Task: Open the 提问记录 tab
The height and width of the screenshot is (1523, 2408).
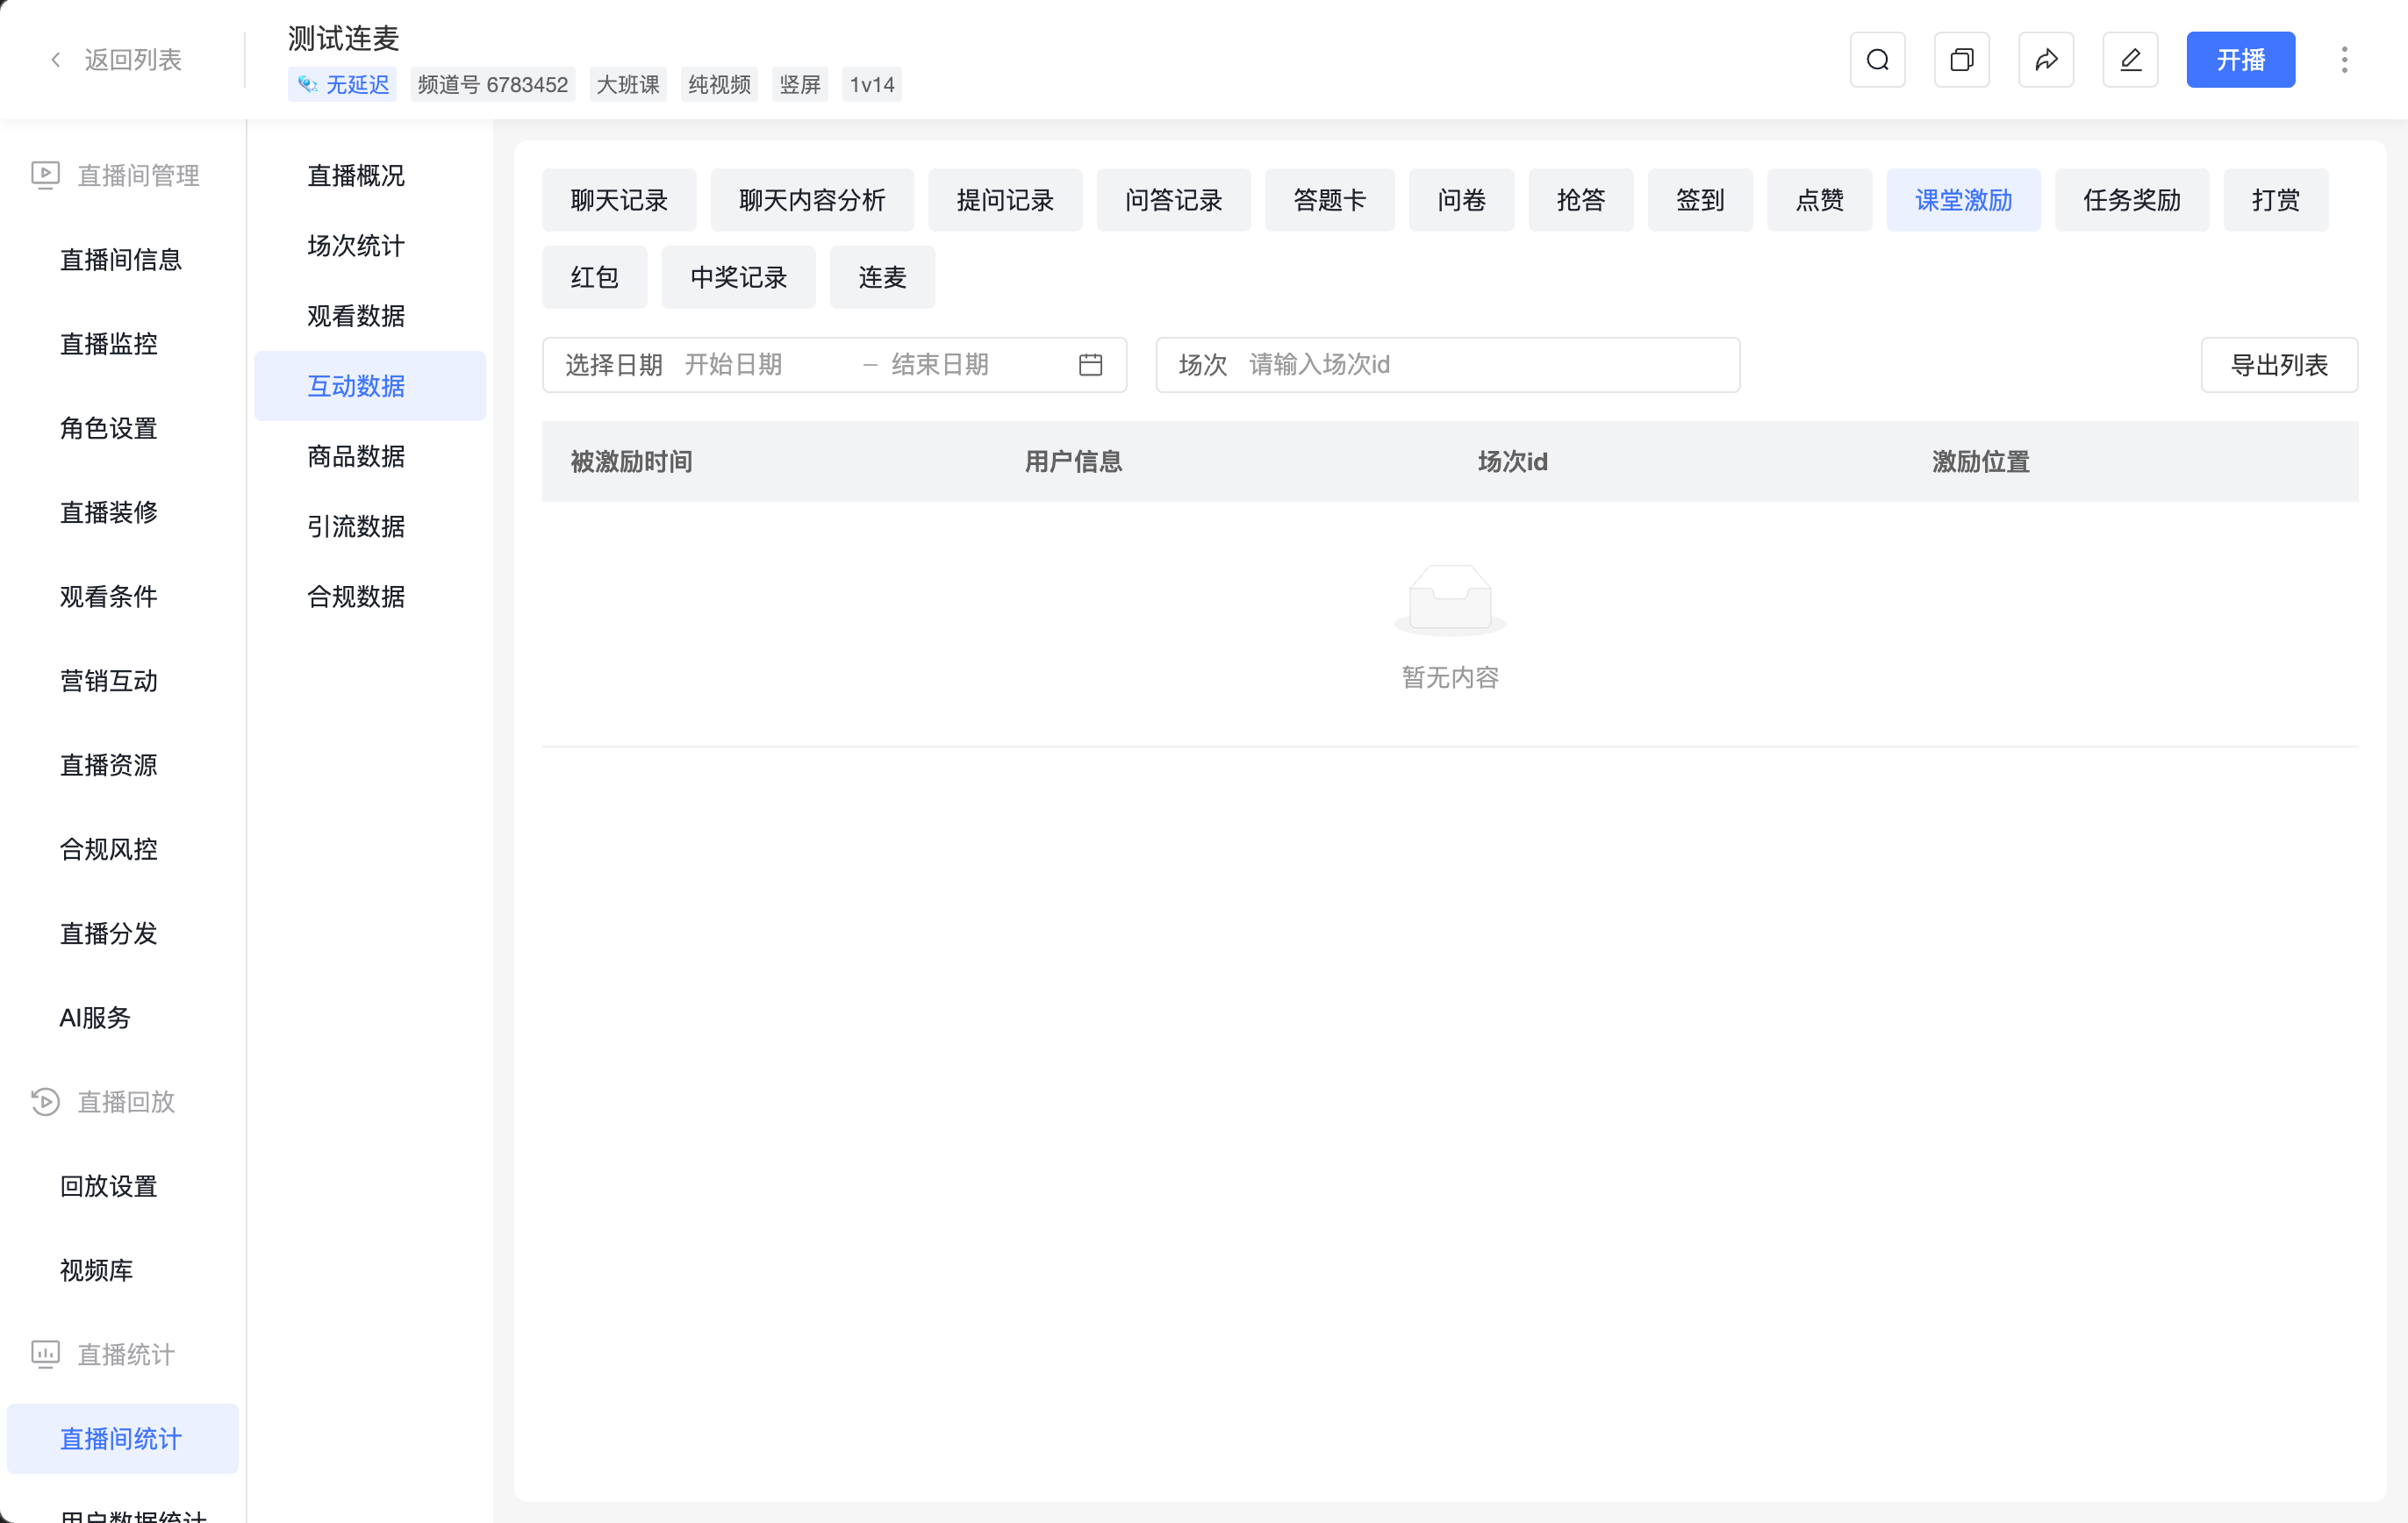Action: (x=1005, y=200)
